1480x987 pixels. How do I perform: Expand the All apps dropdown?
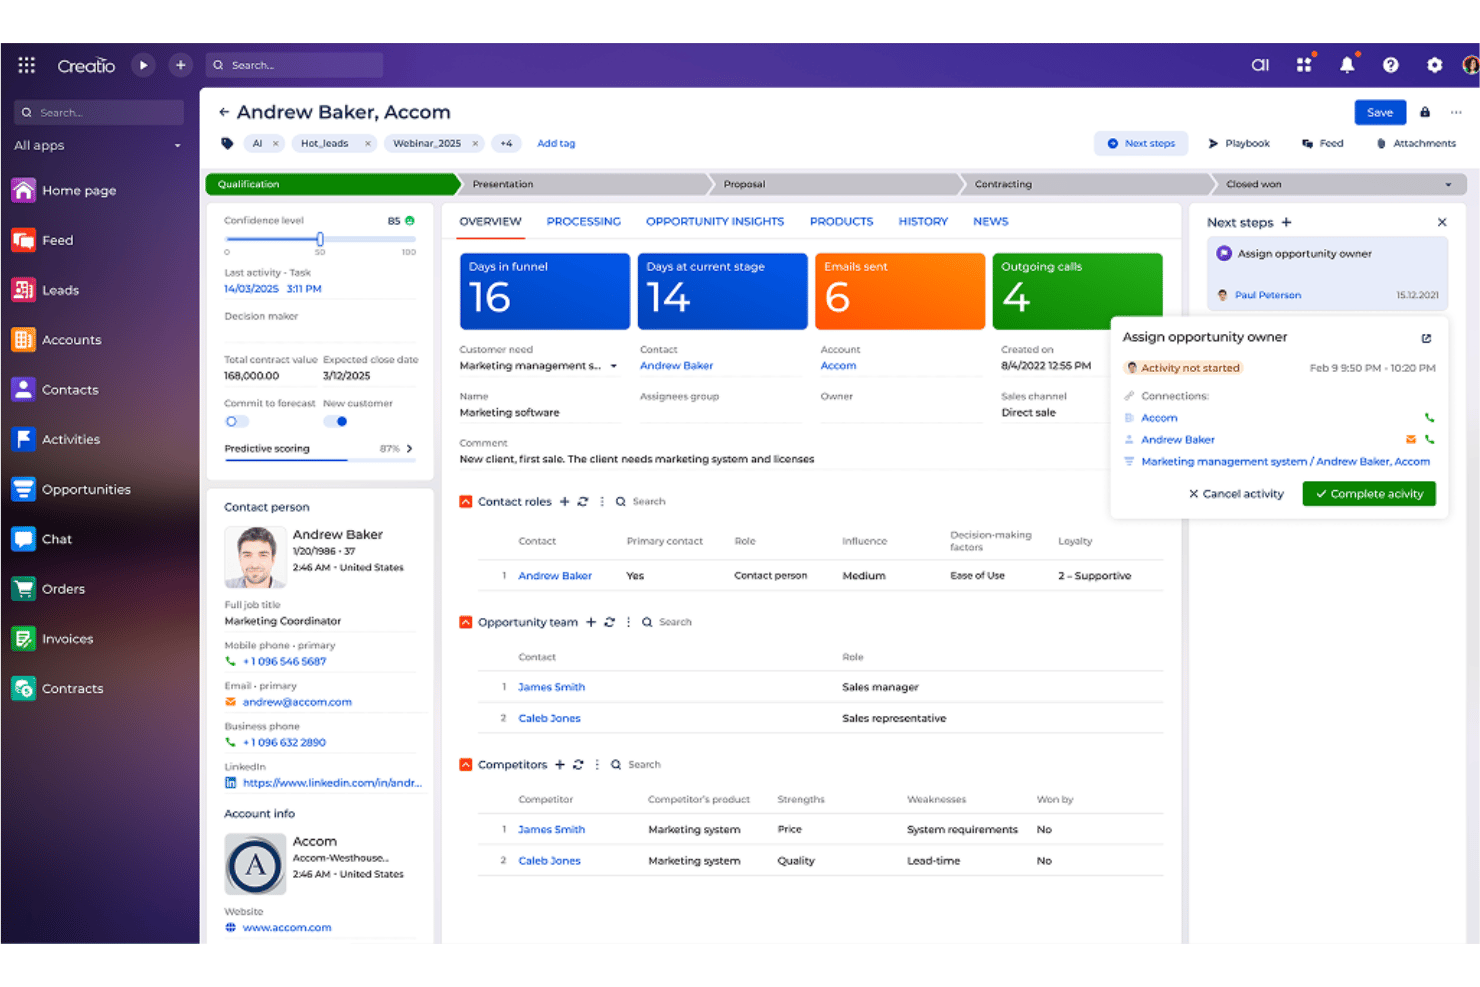point(178,146)
